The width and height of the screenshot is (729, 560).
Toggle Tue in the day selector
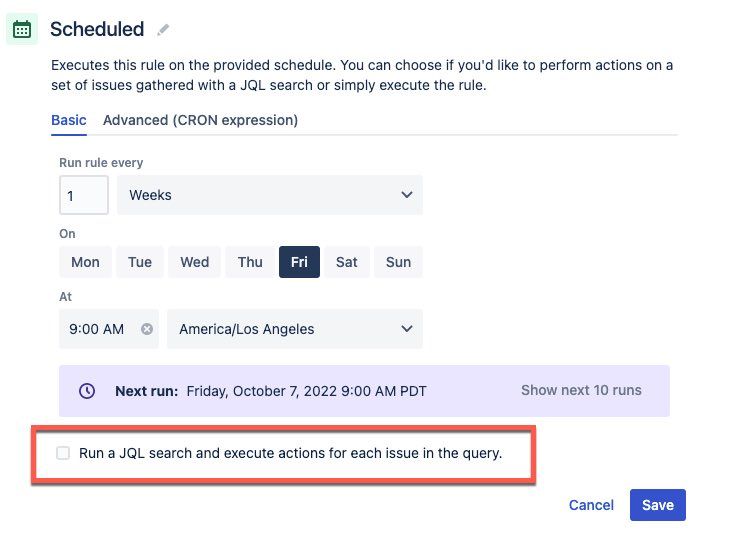click(140, 262)
